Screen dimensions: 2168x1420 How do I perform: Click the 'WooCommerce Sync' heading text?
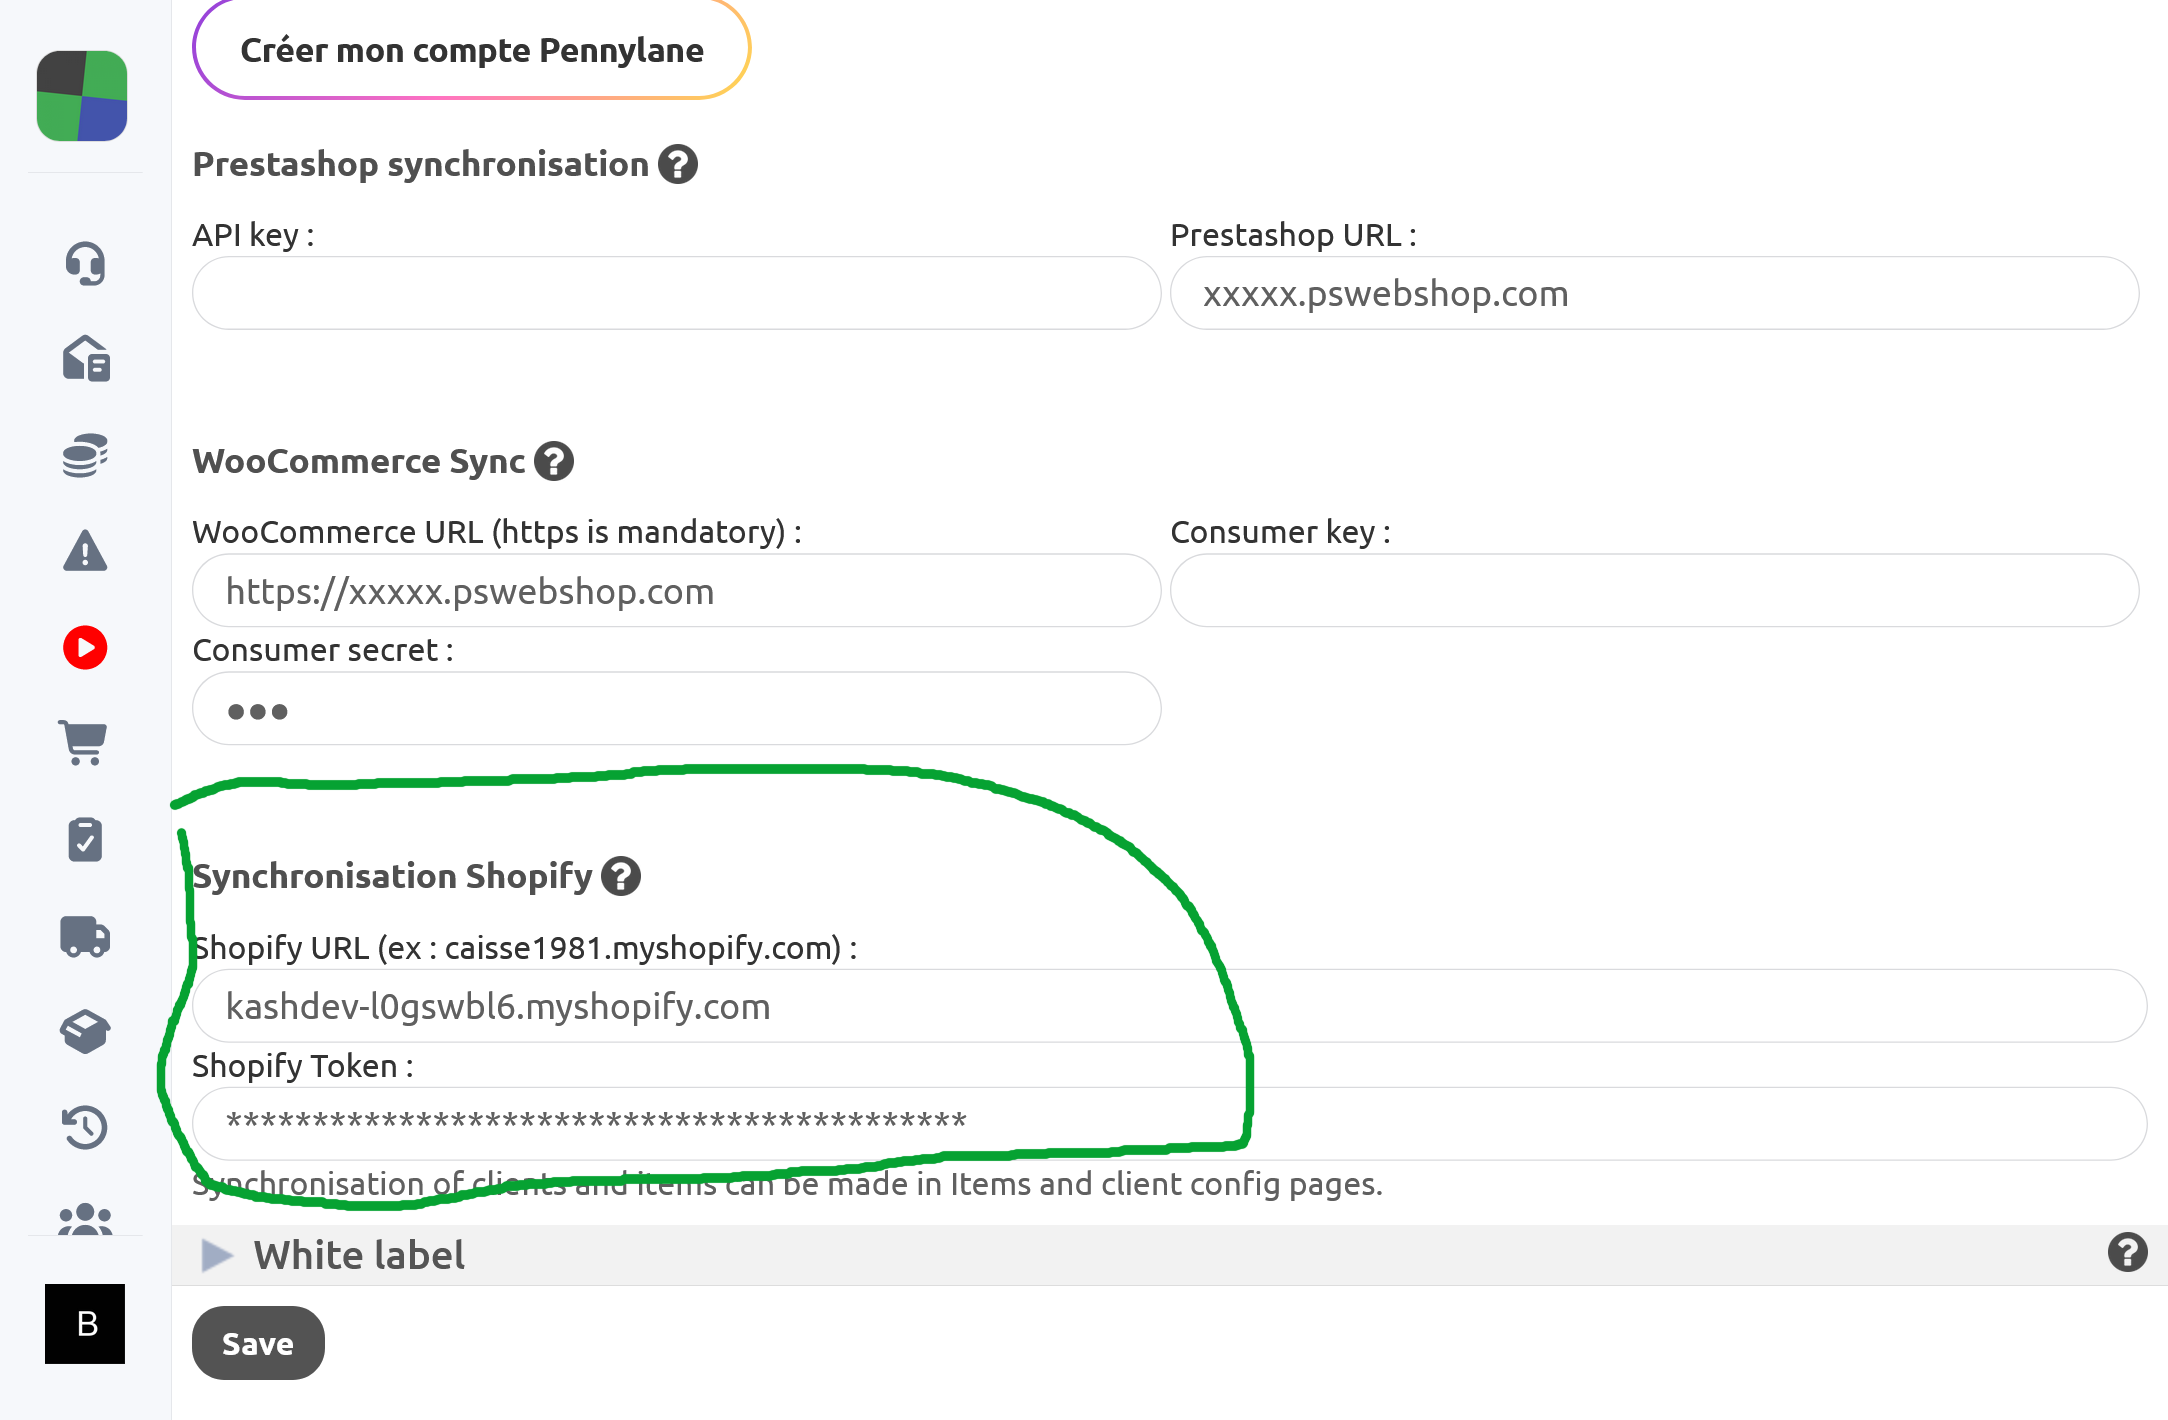[x=359, y=461]
